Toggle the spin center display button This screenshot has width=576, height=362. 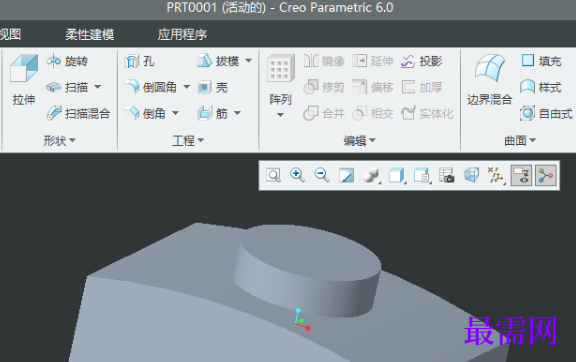click(546, 175)
